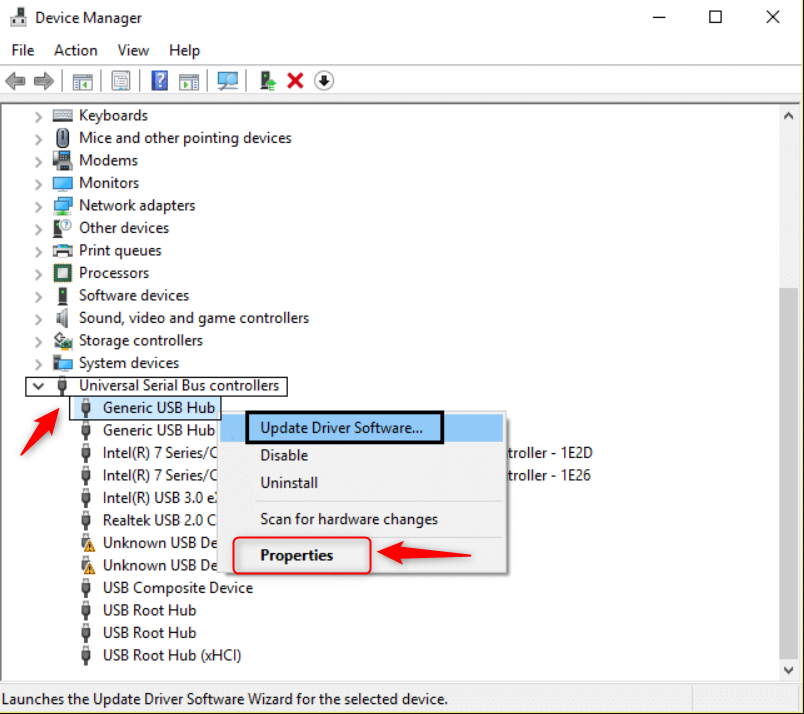Select the USB Root Hub (xHCI) device
Screen dimensions: 804x714
(x=171, y=656)
